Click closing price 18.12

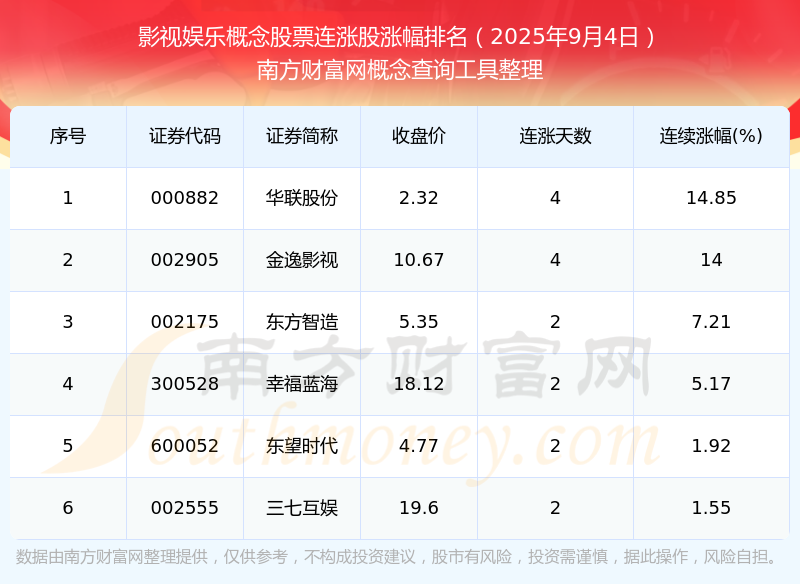[419, 384]
